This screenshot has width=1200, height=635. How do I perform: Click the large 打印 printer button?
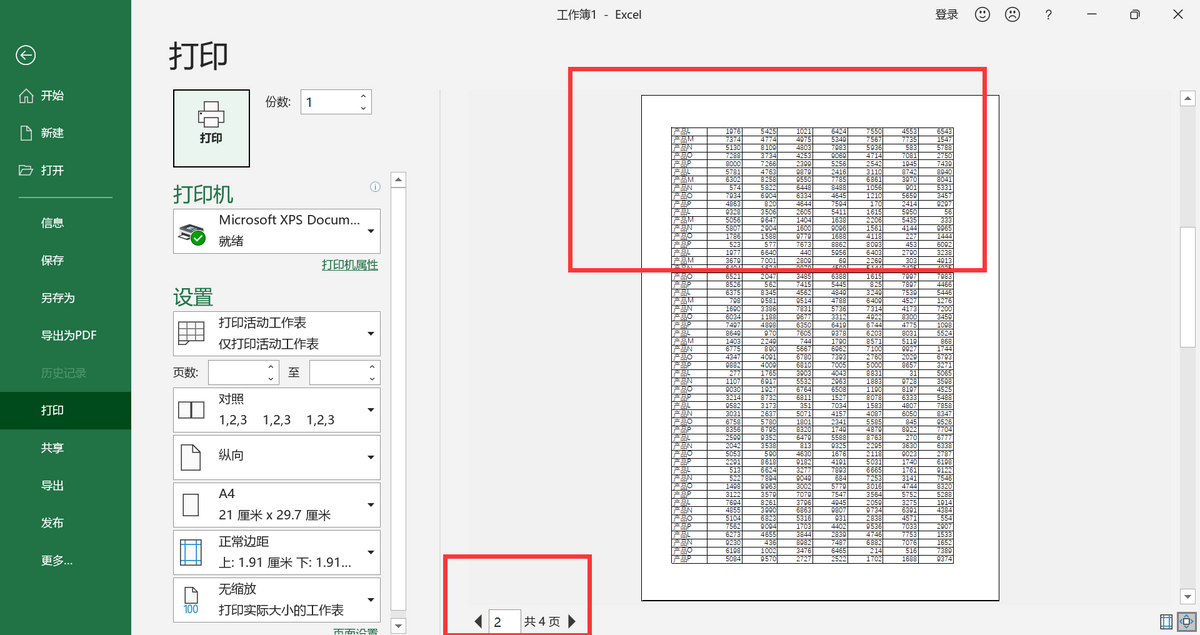[x=211, y=127]
